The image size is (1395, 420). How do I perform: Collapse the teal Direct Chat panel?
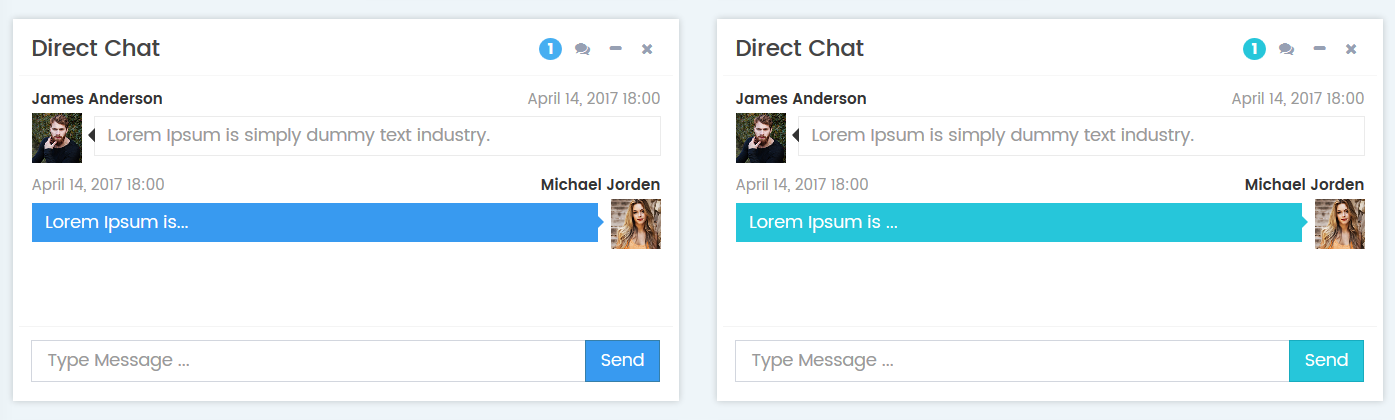click(1320, 48)
